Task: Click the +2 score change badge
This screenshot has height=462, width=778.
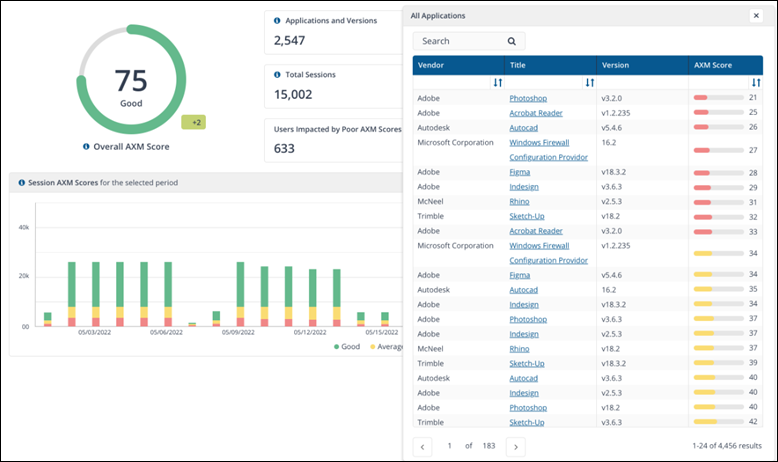Action: (193, 122)
